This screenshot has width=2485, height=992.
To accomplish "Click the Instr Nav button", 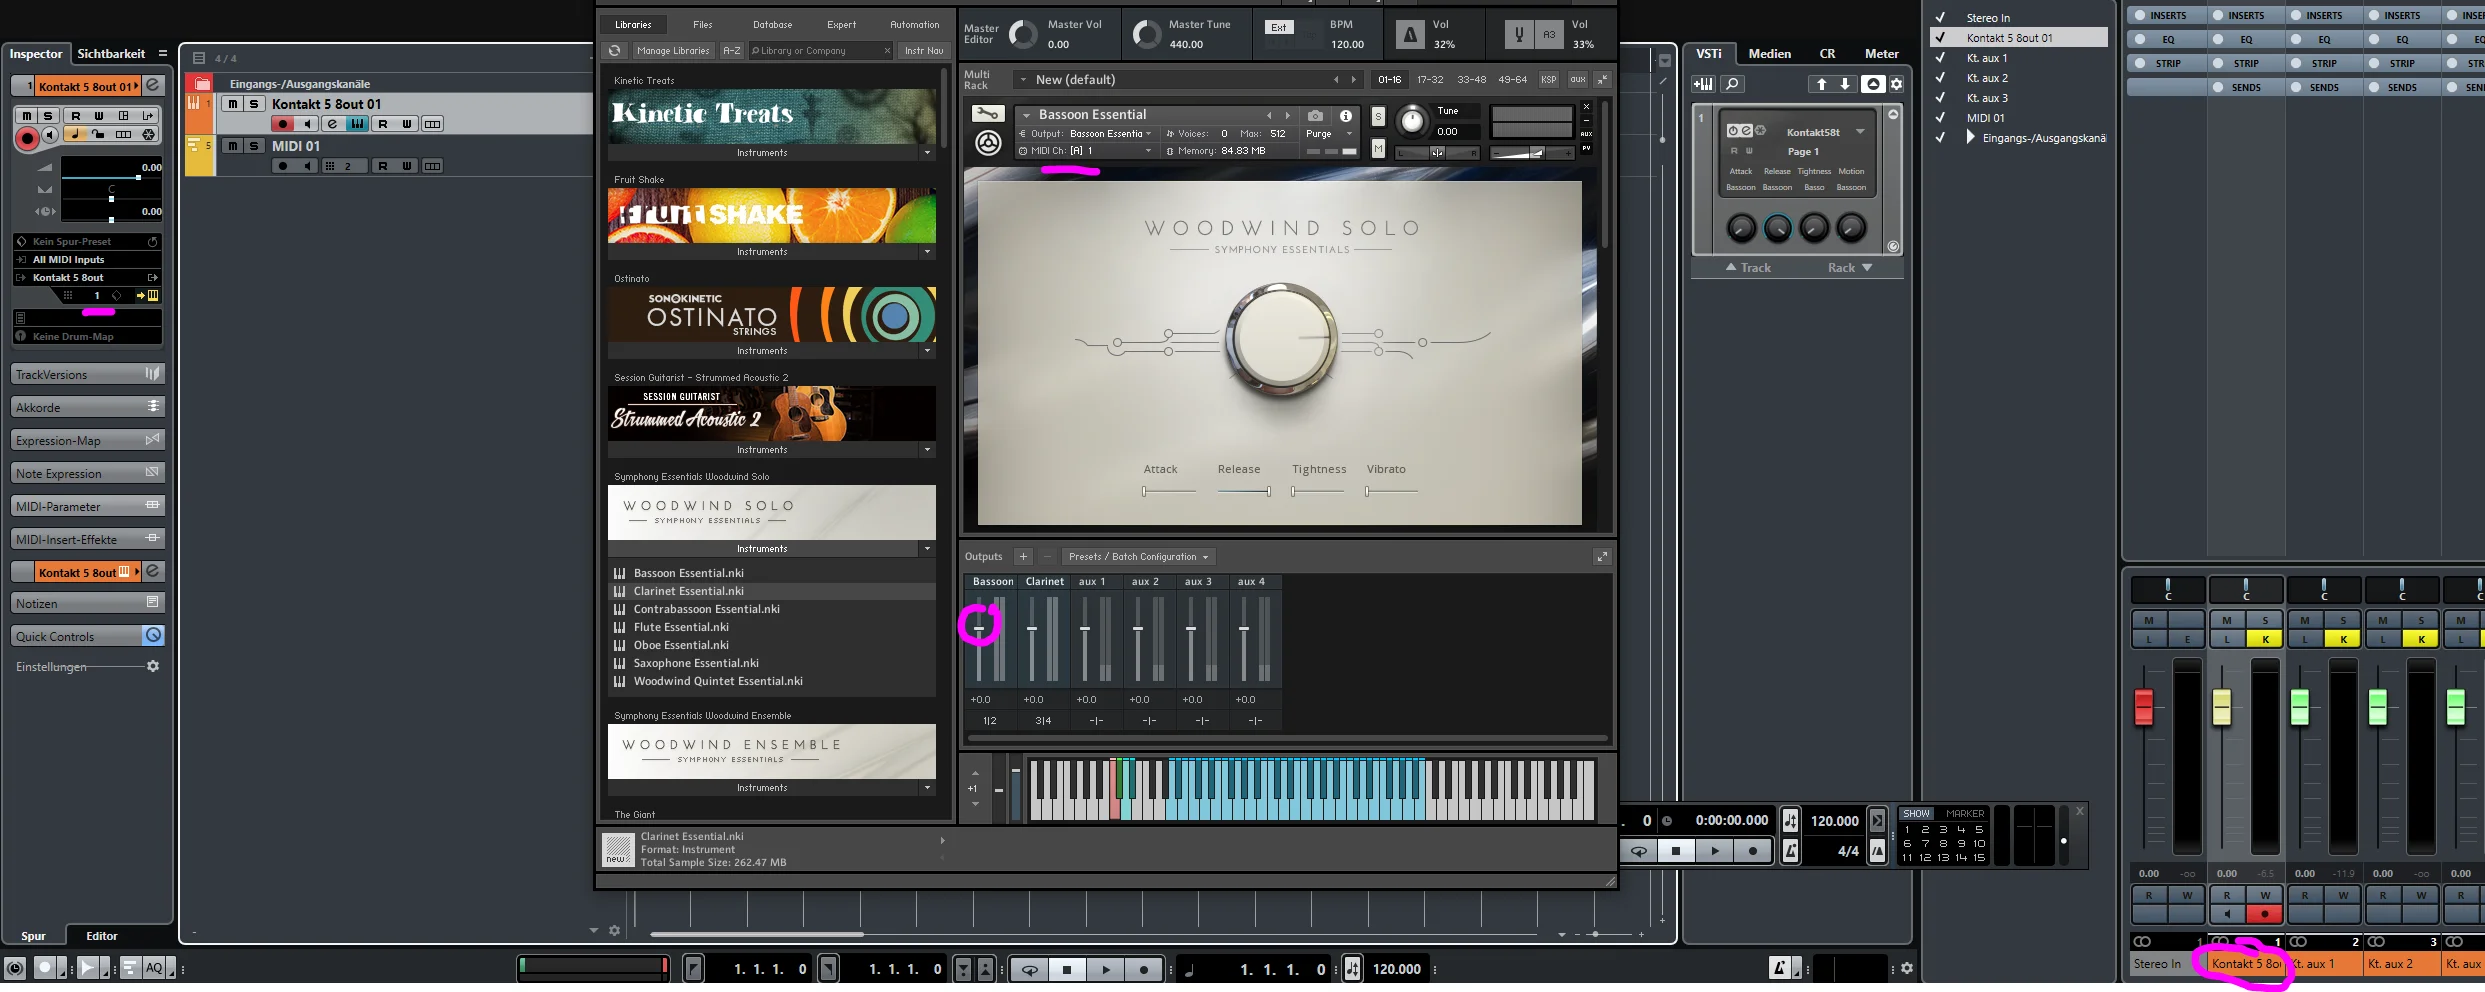I will 924,51.
